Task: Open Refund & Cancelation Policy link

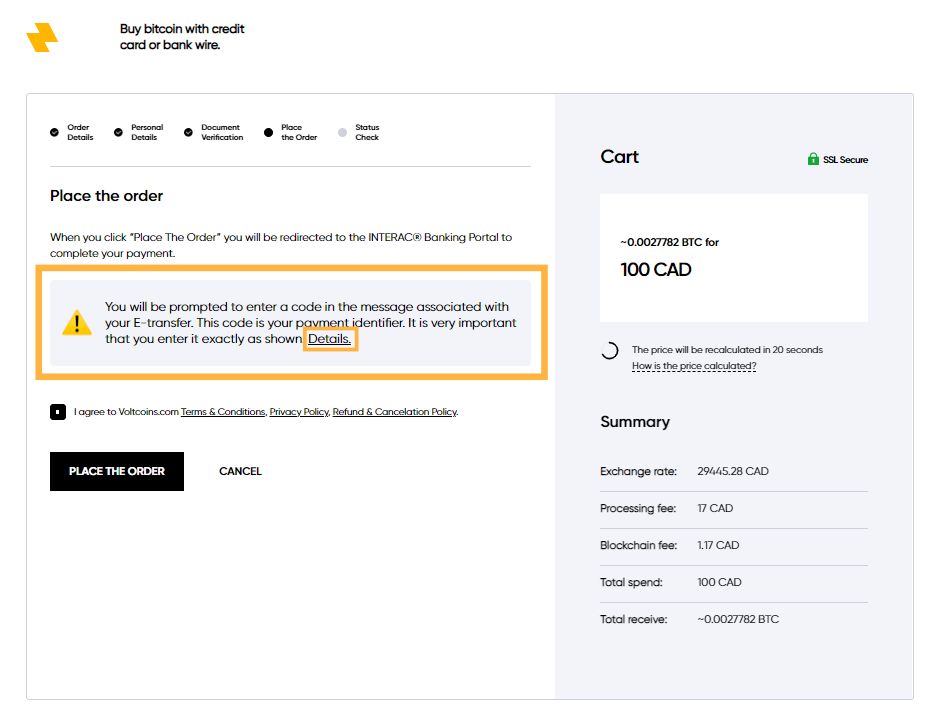Action: pyautogui.click(x=395, y=412)
